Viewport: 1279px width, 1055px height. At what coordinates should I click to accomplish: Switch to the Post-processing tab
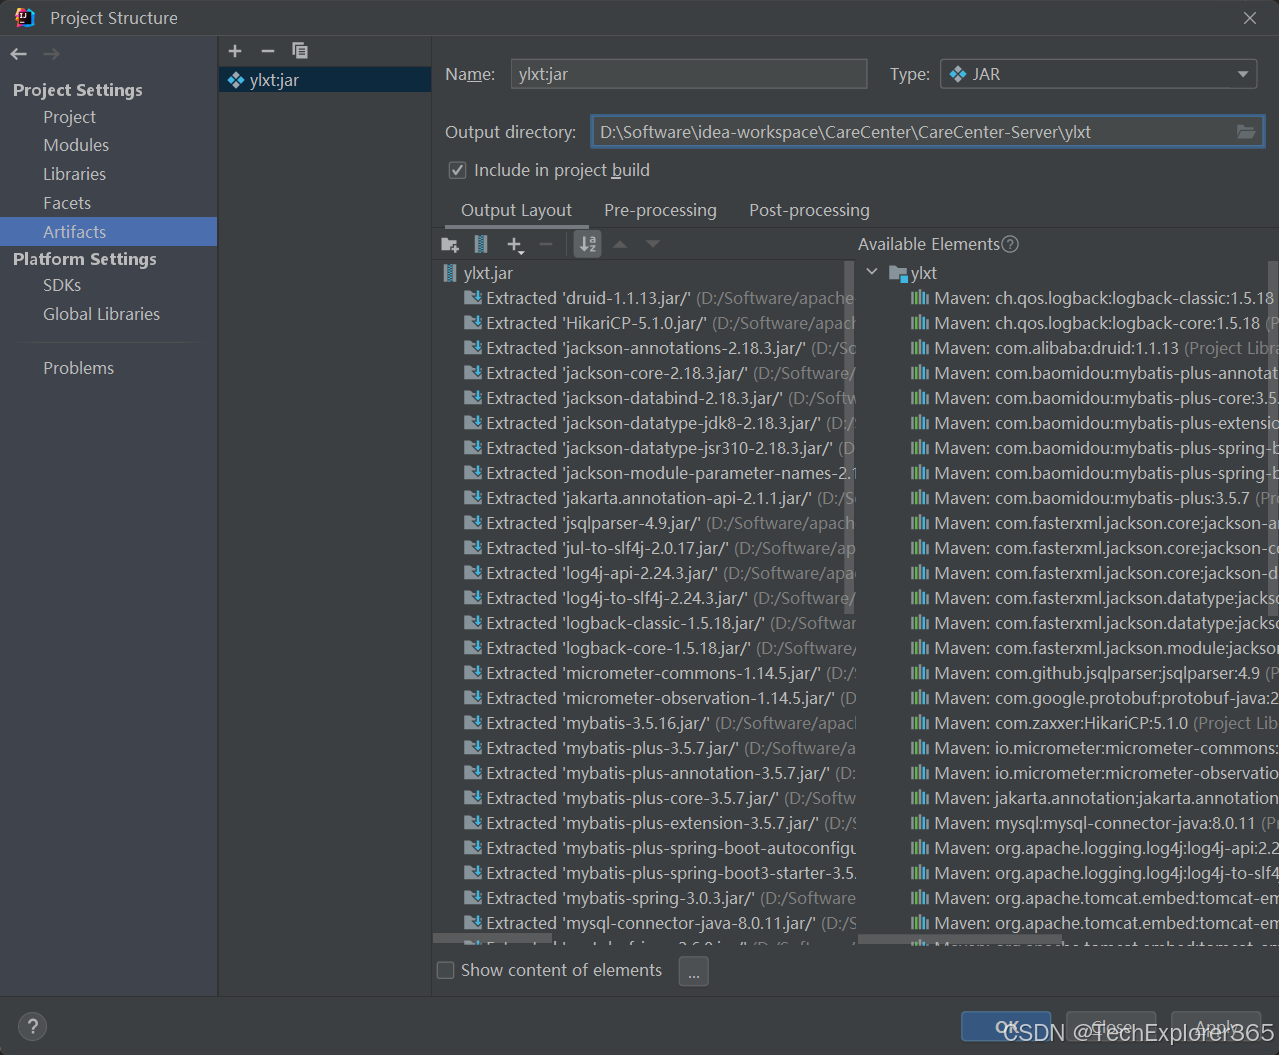(x=809, y=210)
